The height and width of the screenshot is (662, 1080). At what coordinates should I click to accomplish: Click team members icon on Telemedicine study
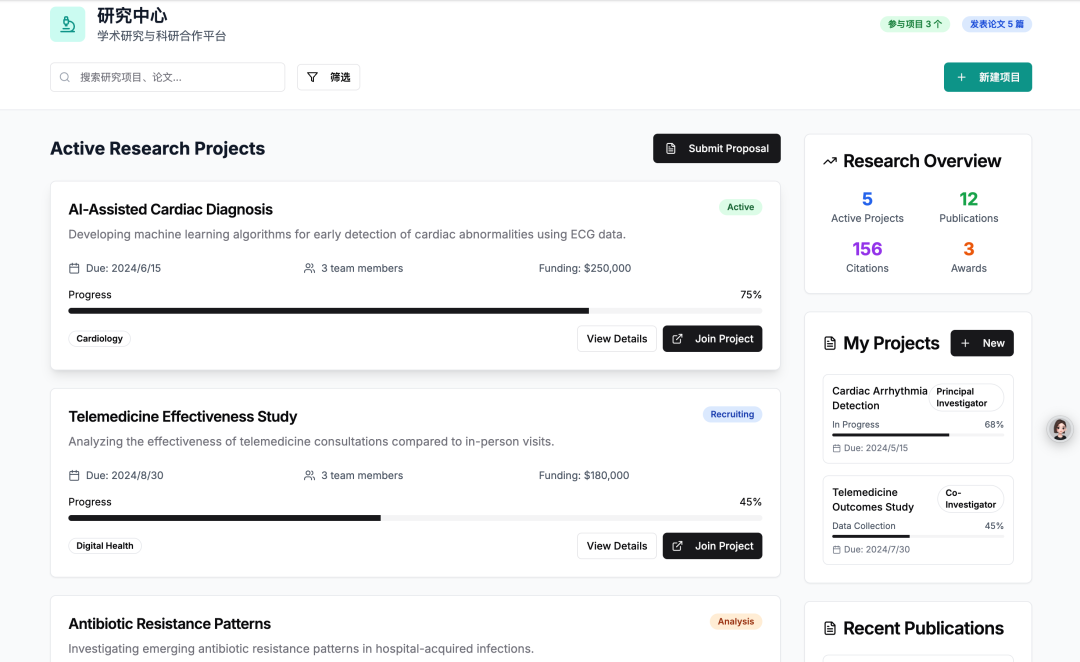pyautogui.click(x=309, y=475)
